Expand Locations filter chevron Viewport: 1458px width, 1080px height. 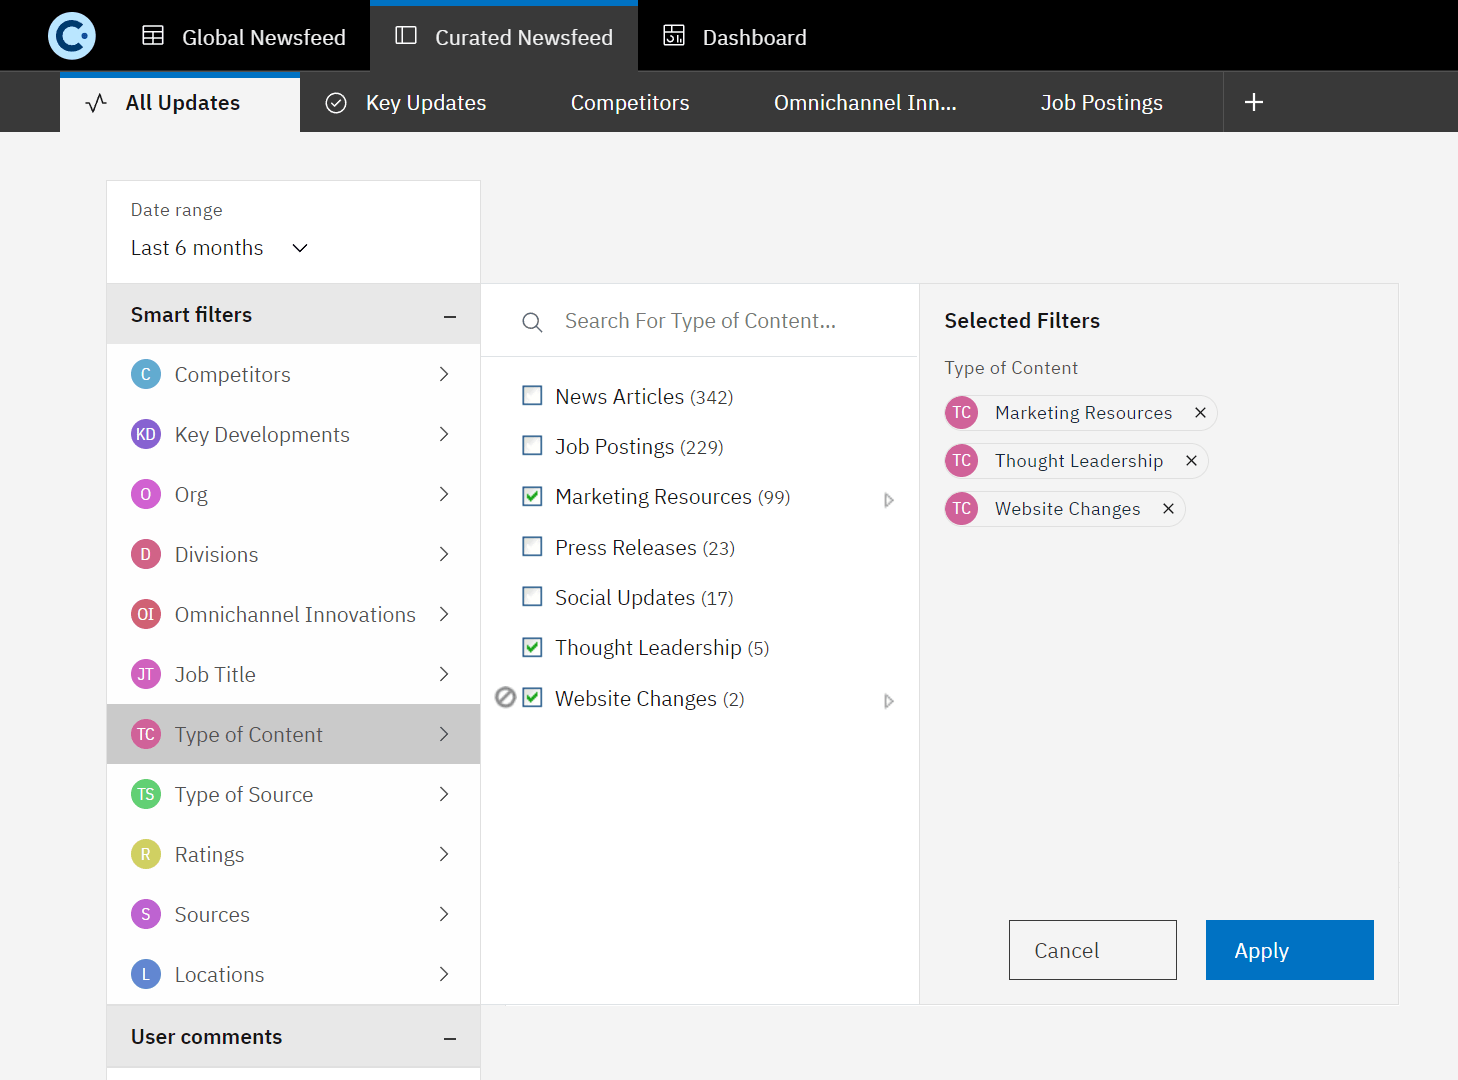tap(444, 974)
